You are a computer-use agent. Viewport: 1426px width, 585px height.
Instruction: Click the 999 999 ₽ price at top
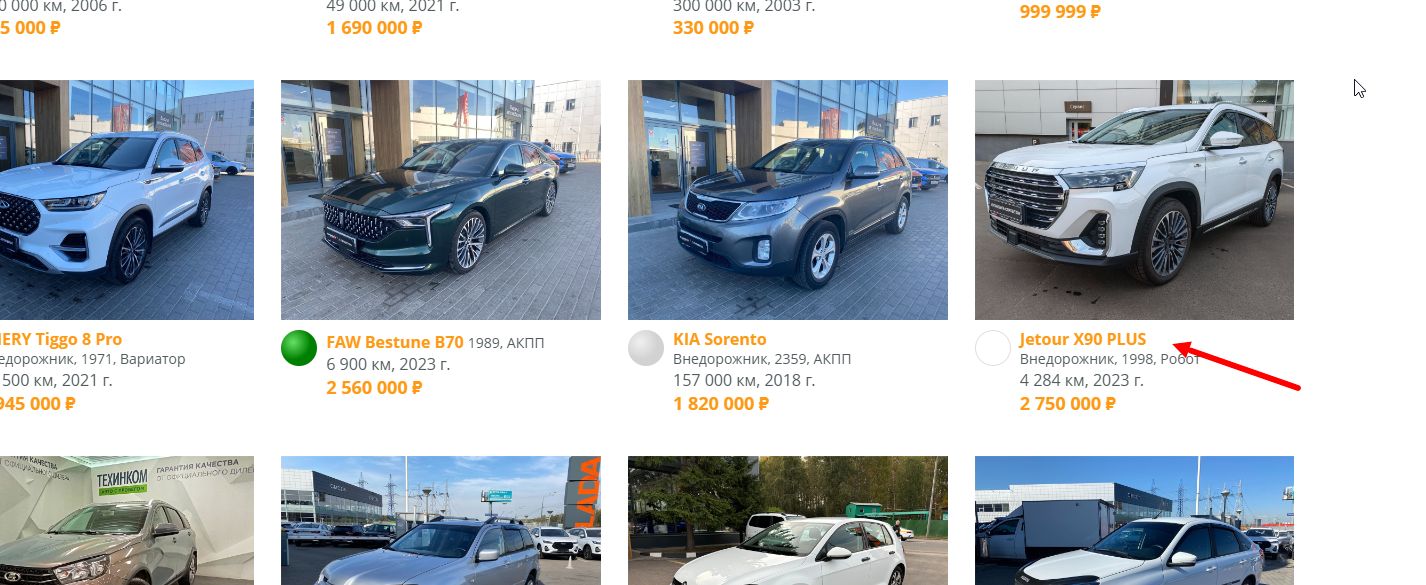pos(1060,12)
